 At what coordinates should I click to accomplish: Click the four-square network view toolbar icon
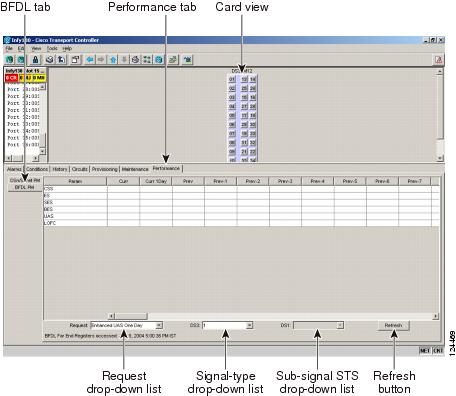[147, 60]
